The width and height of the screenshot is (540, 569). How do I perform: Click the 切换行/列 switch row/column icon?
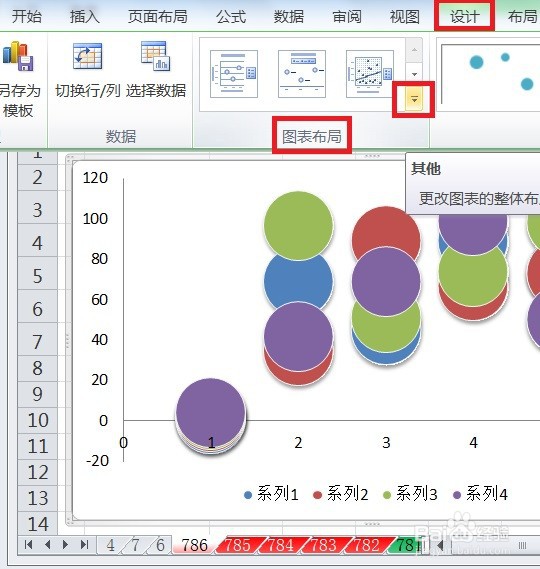87,56
